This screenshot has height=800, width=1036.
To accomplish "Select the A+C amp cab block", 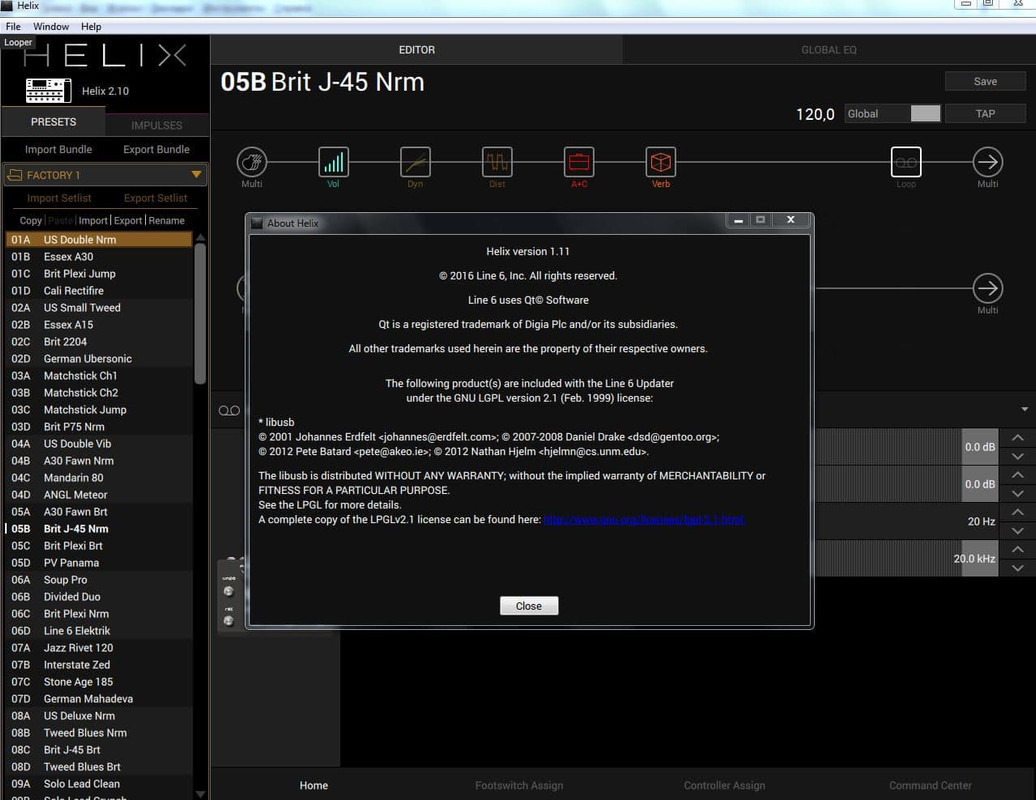I will click(x=579, y=162).
